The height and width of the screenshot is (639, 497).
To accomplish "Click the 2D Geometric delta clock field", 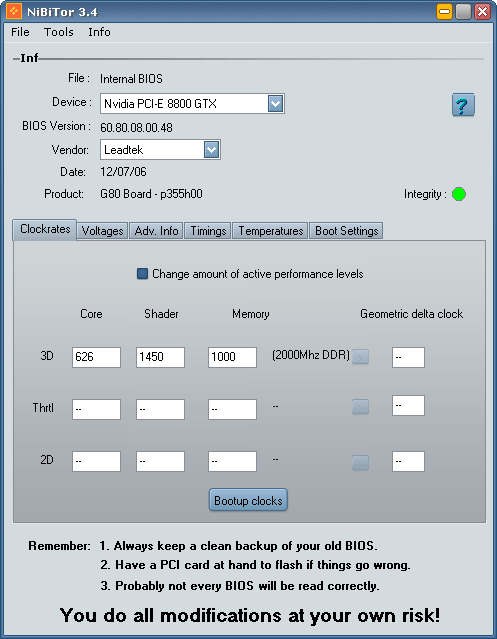I will point(409,461).
